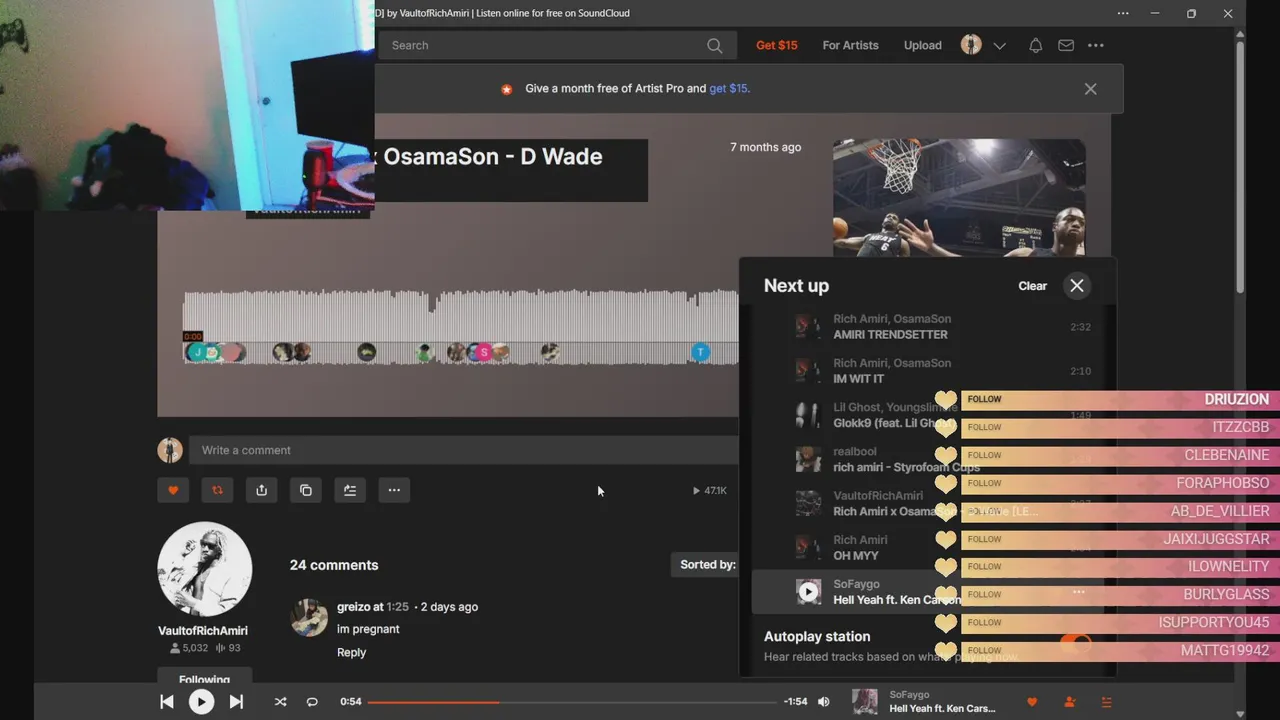The image size is (1280, 720).
Task: Click the page vertical scrollbar
Action: coord(1241,165)
